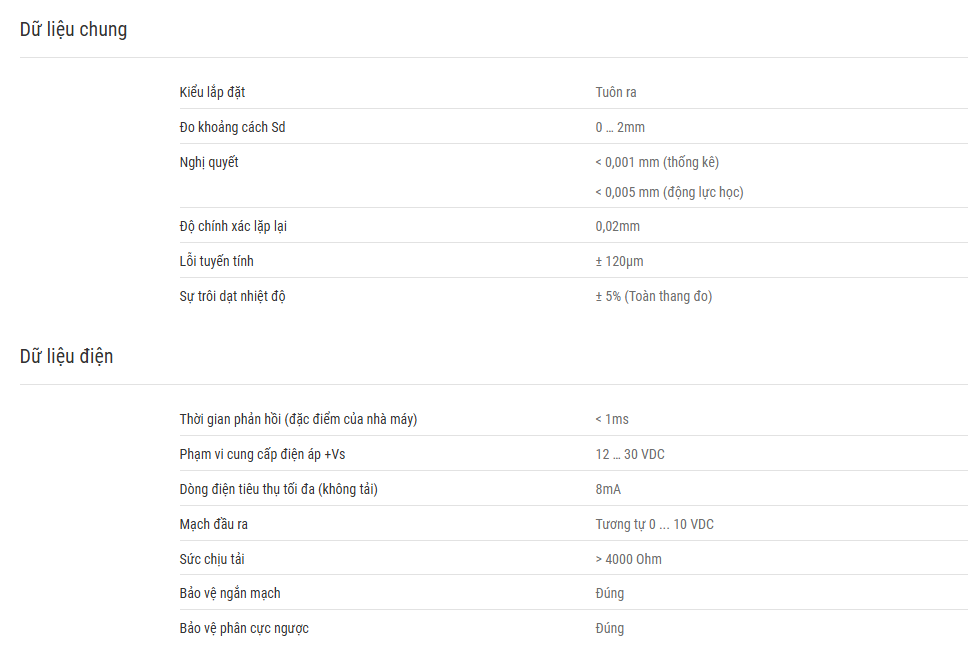Select the 'Kiểu lắp đặt' row label
The height and width of the screenshot is (652, 968).
212,92
